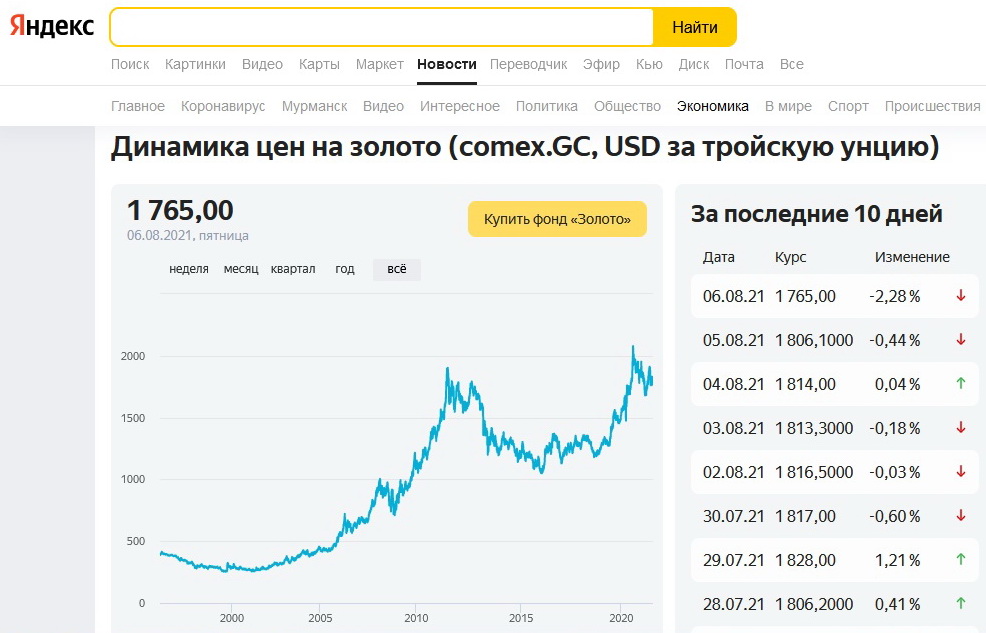Click the red down arrow for 05.08.21

(961, 340)
